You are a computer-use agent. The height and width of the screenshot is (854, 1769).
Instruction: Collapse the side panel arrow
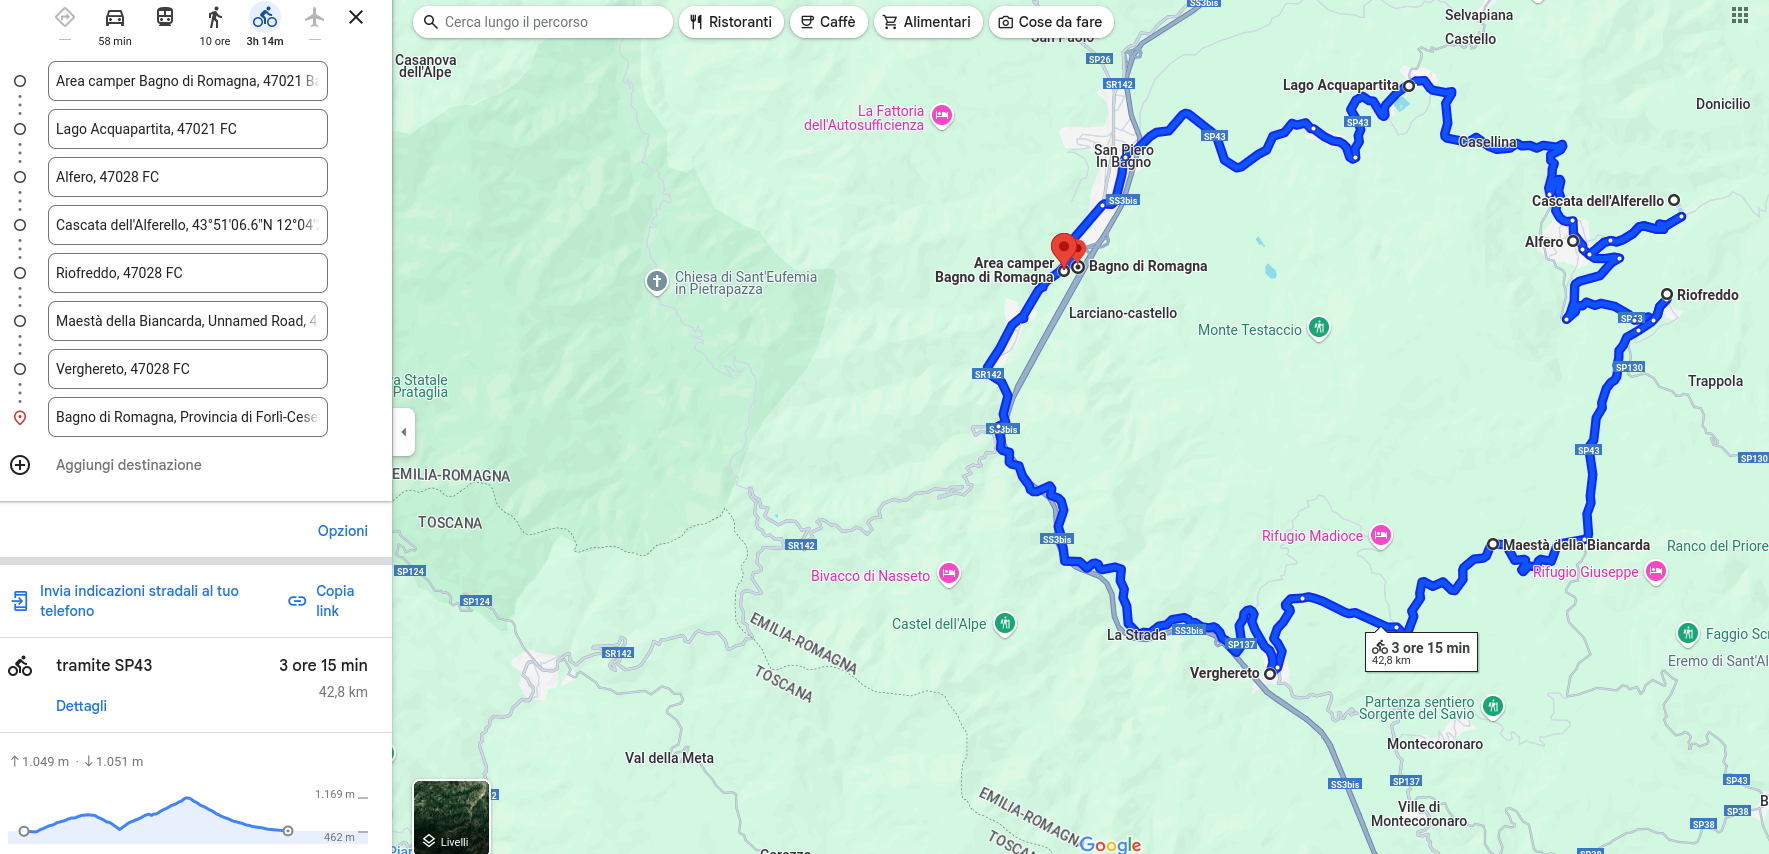(x=404, y=432)
